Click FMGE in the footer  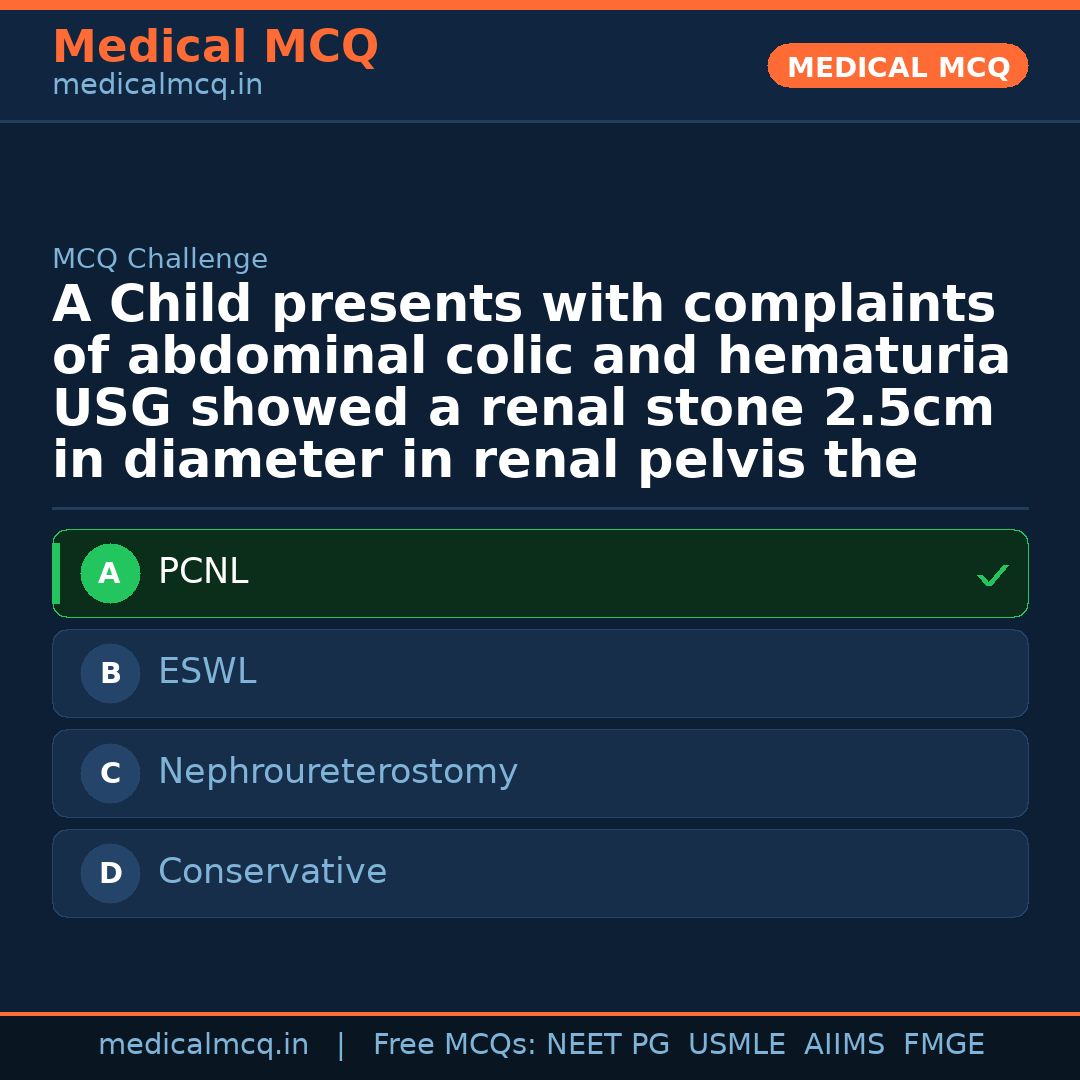943,1045
